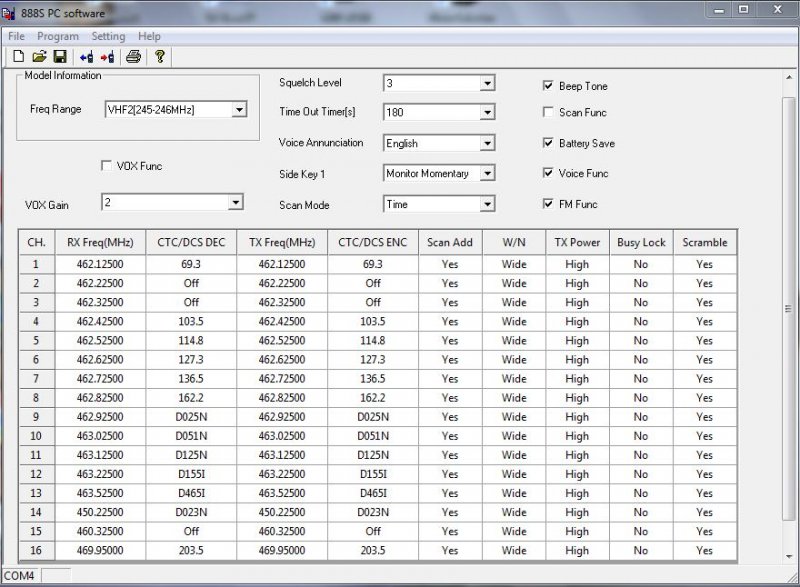Click the Scan Add column header

450,243
